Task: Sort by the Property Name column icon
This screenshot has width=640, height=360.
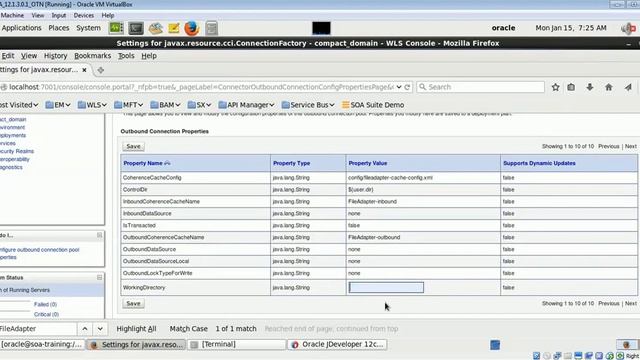Action: tap(167, 163)
